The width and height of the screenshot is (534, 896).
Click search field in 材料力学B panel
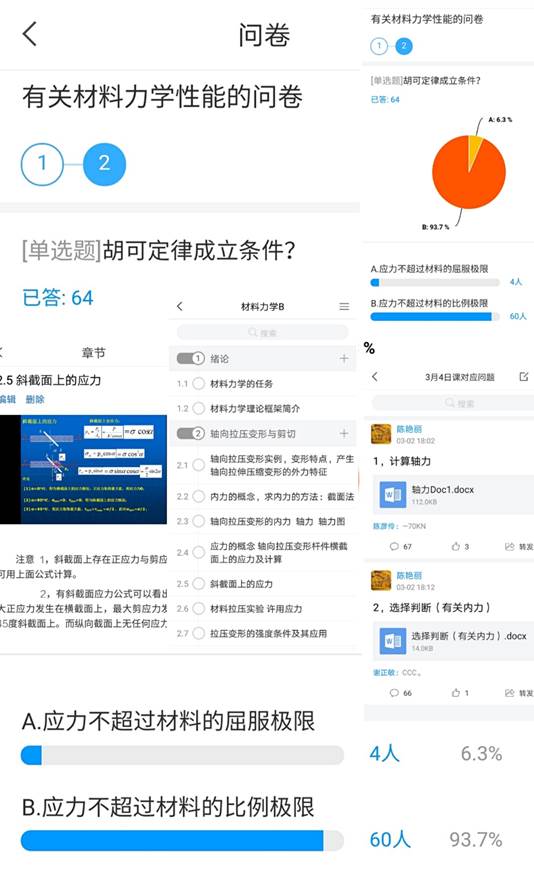(262, 332)
